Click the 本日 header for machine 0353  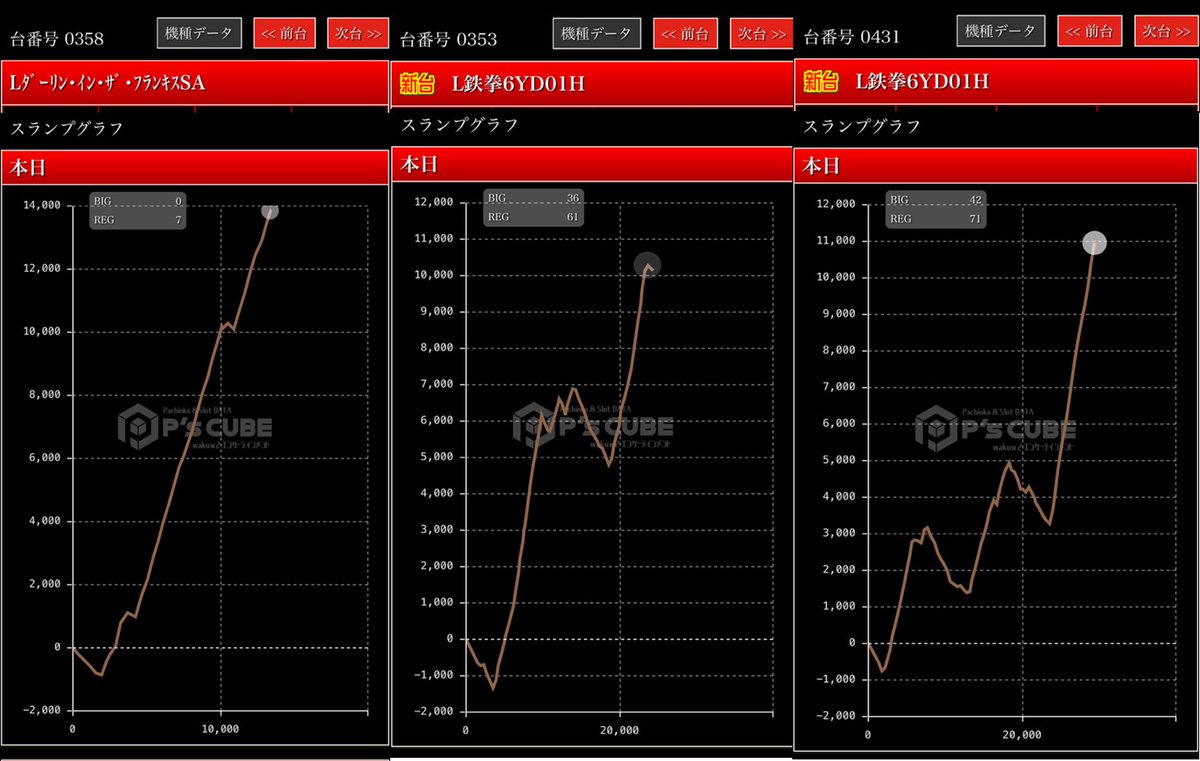(592, 164)
